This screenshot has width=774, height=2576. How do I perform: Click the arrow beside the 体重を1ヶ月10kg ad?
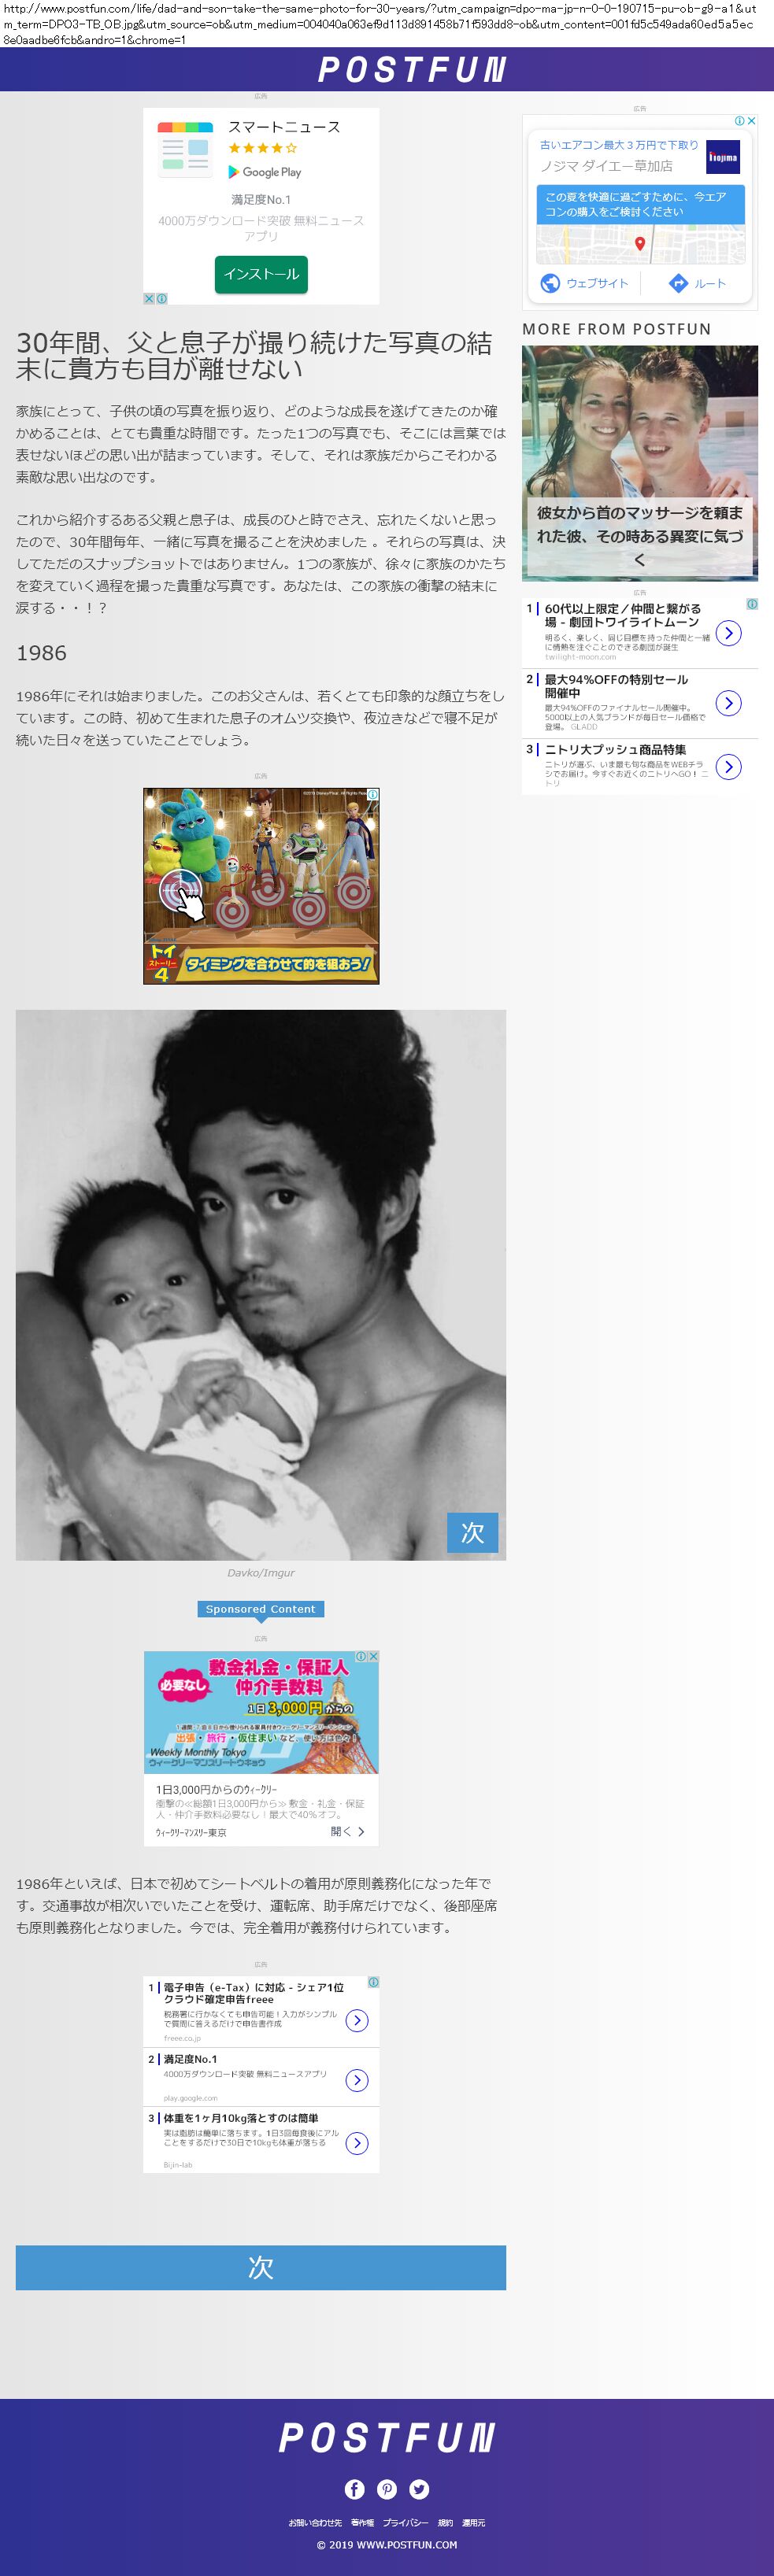point(356,2143)
